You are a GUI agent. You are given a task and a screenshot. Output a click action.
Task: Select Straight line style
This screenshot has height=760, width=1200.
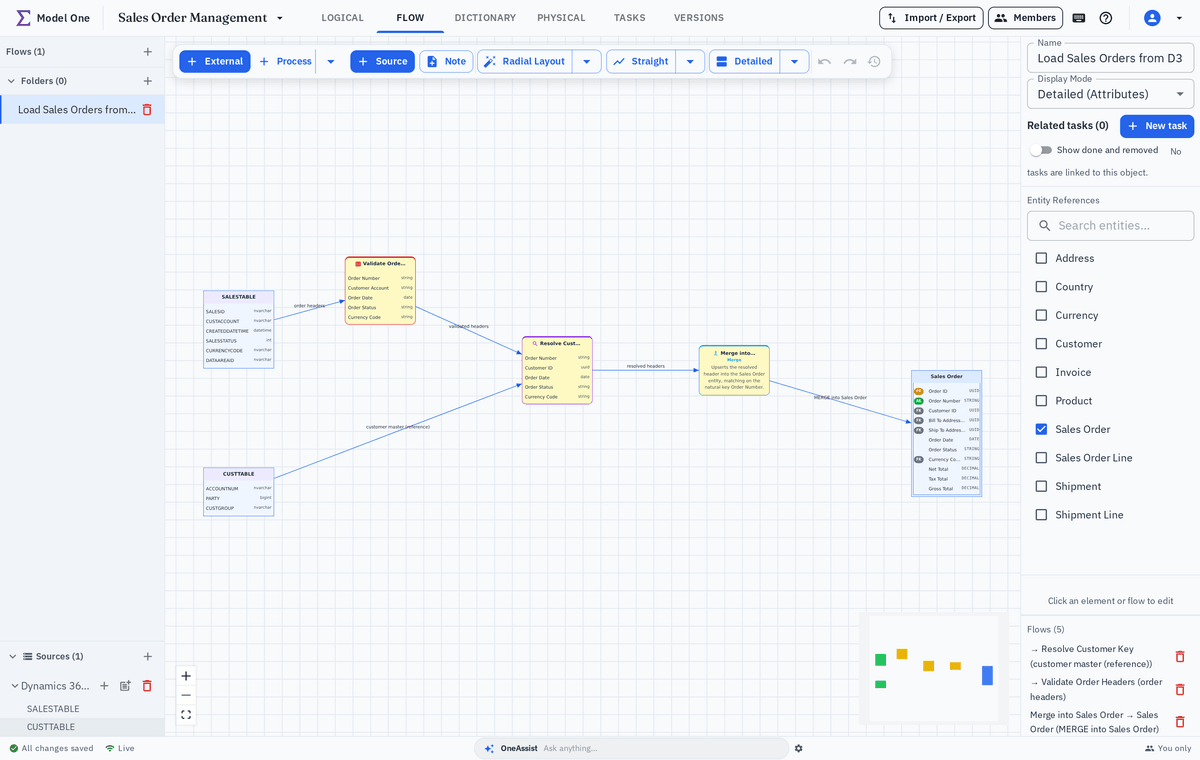click(641, 61)
